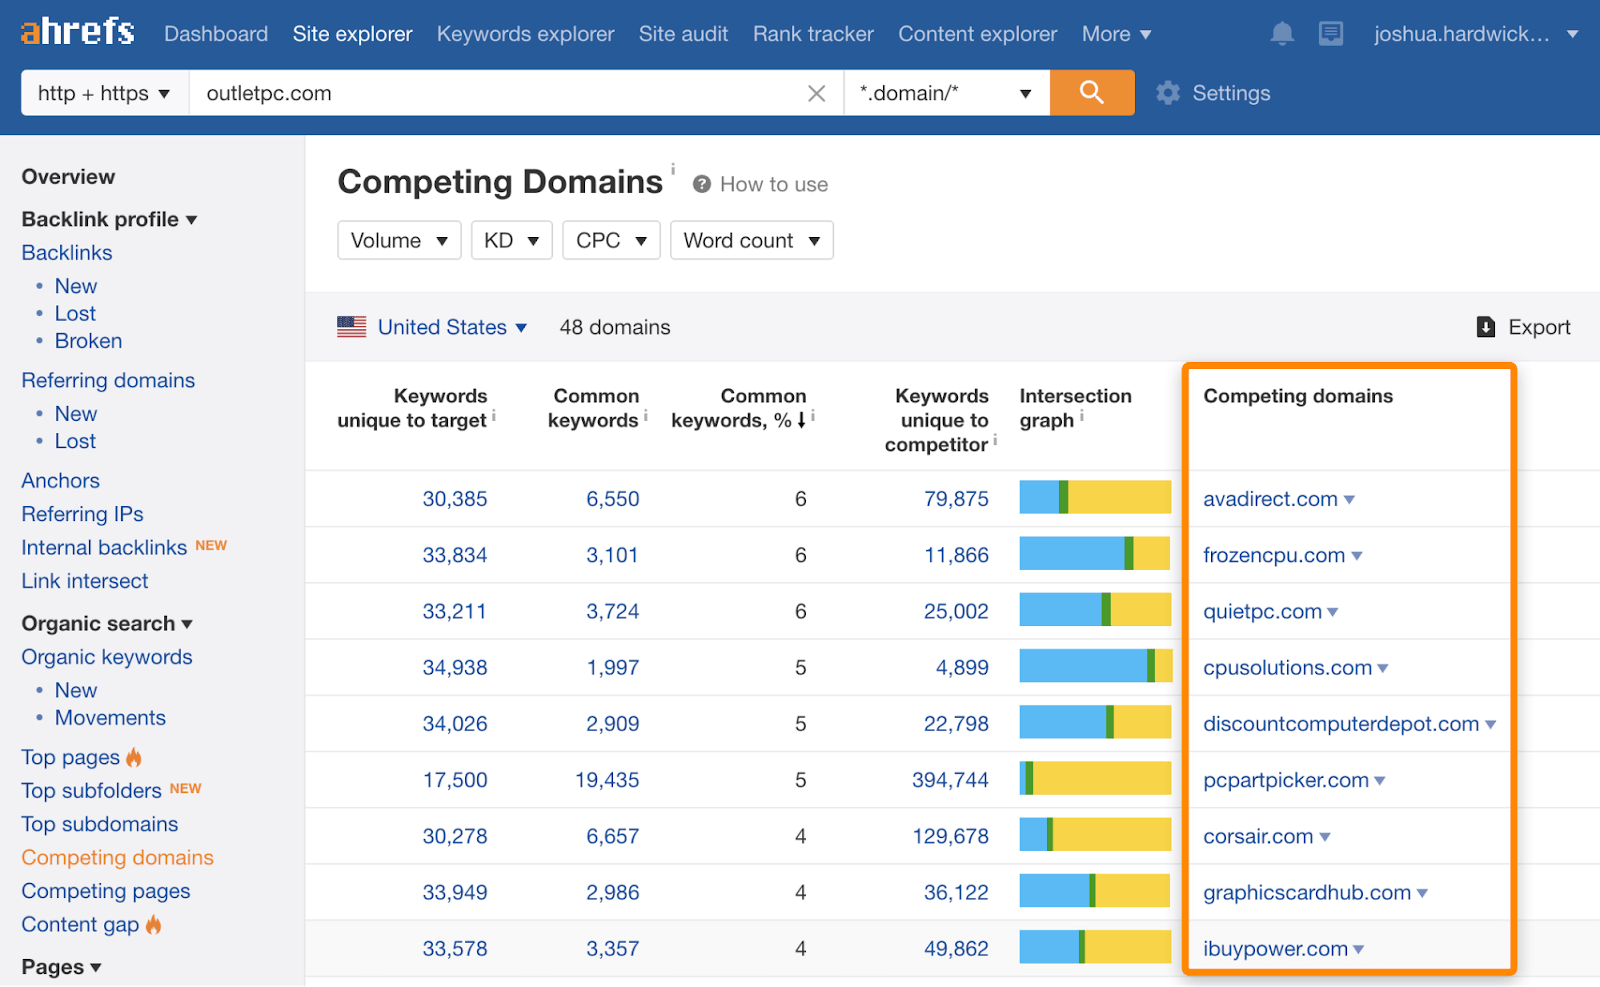Click the sort arrow on Common keywords, %
The height and width of the screenshot is (987, 1600).
tap(801, 420)
